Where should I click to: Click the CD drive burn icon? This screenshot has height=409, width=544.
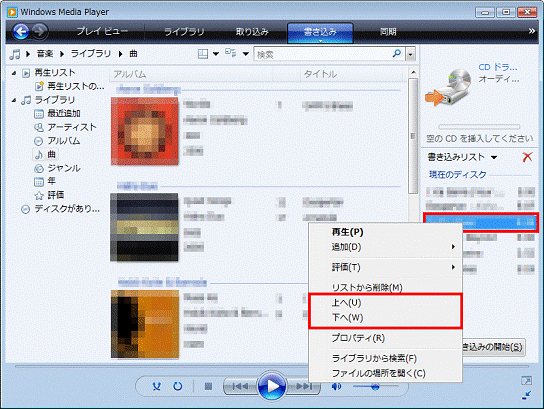click(x=448, y=88)
